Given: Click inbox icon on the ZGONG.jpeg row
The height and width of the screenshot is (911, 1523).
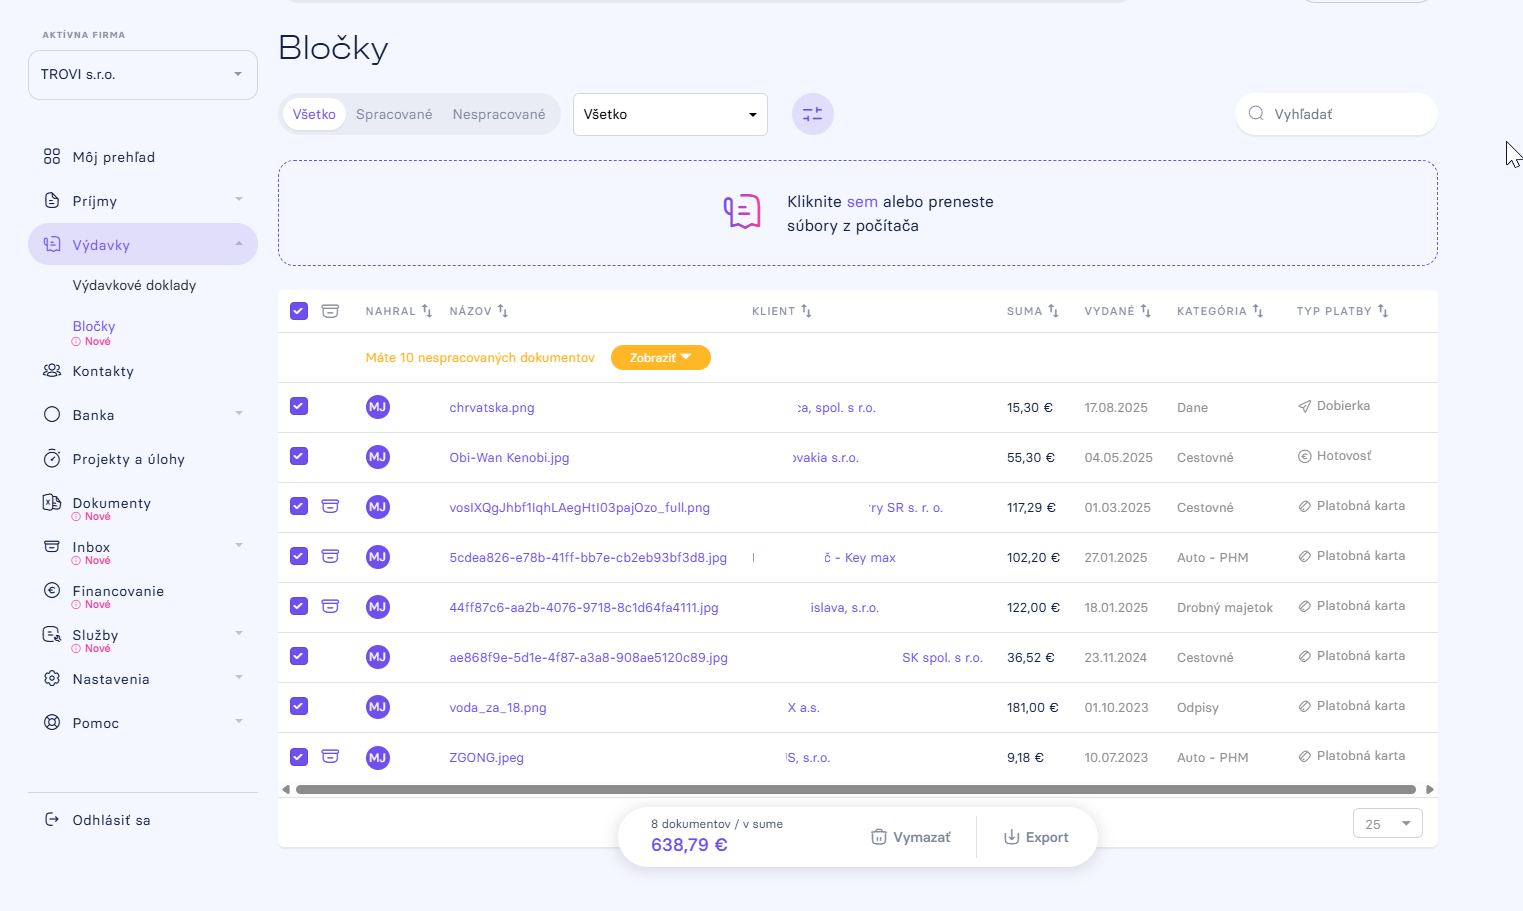Looking at the screenshot, I should 330,756.
